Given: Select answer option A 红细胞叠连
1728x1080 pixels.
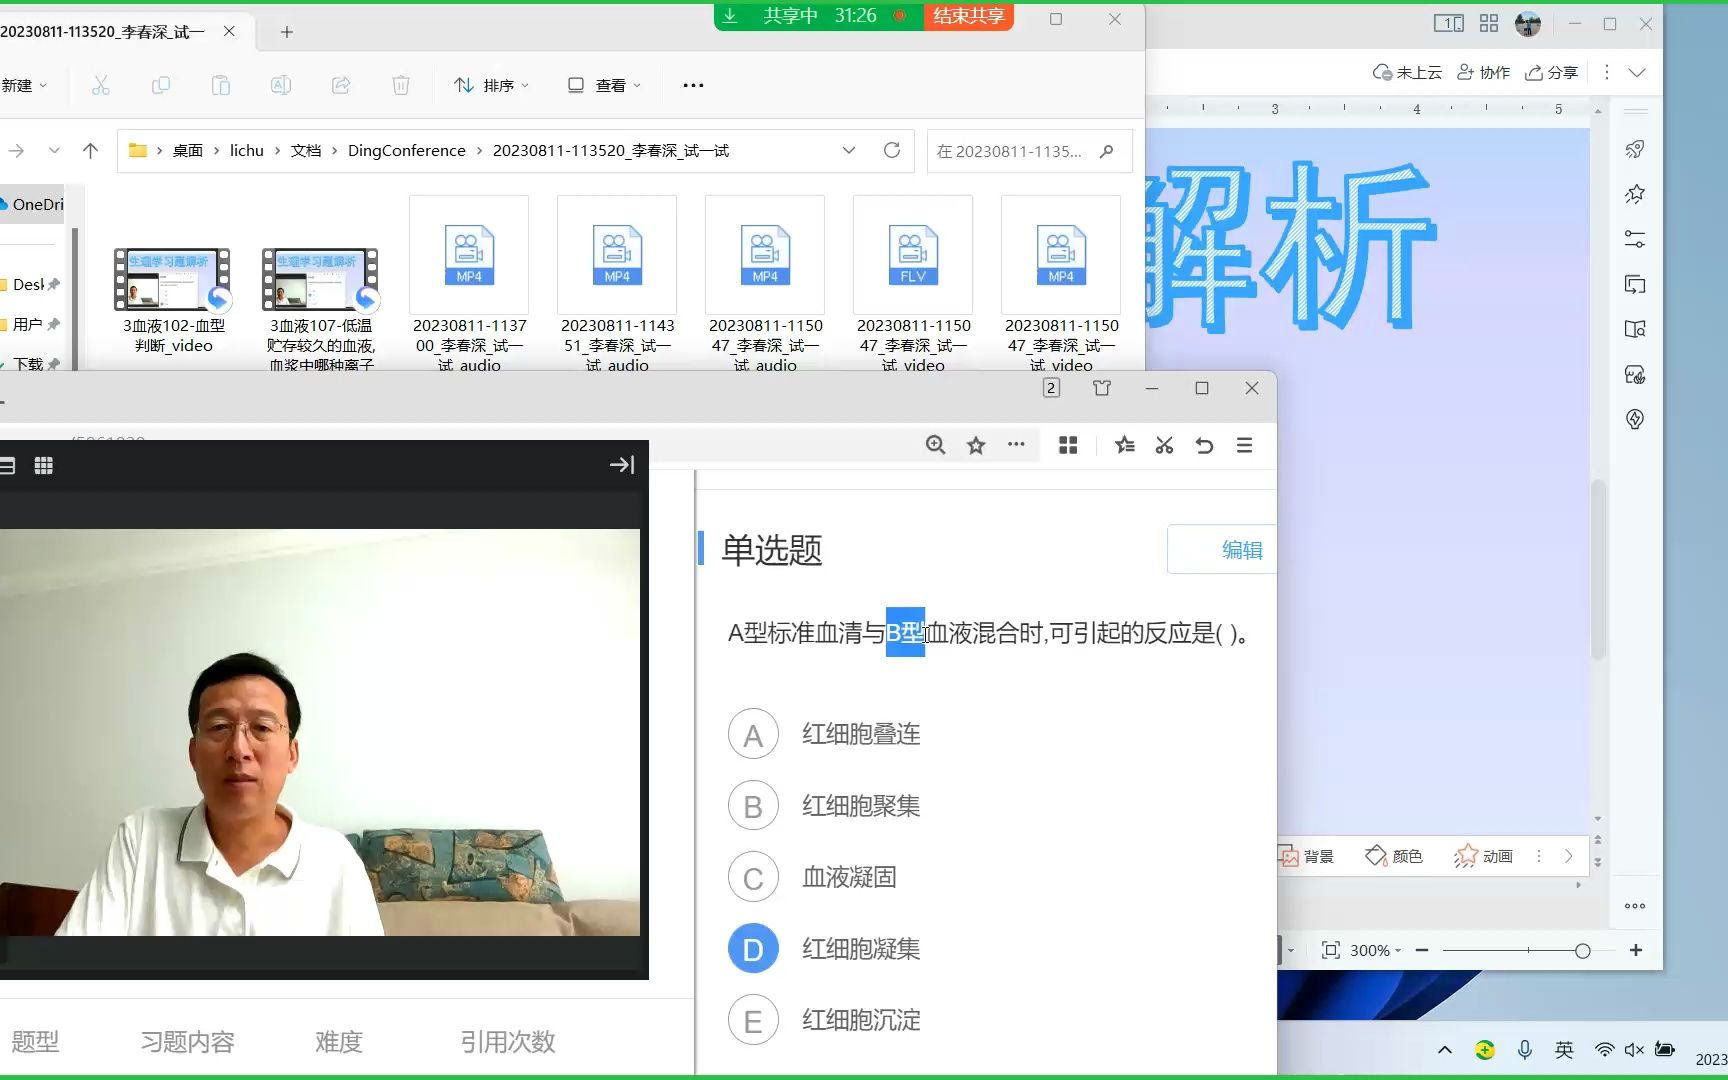Looking at the screenshot, I should (753, 733).
